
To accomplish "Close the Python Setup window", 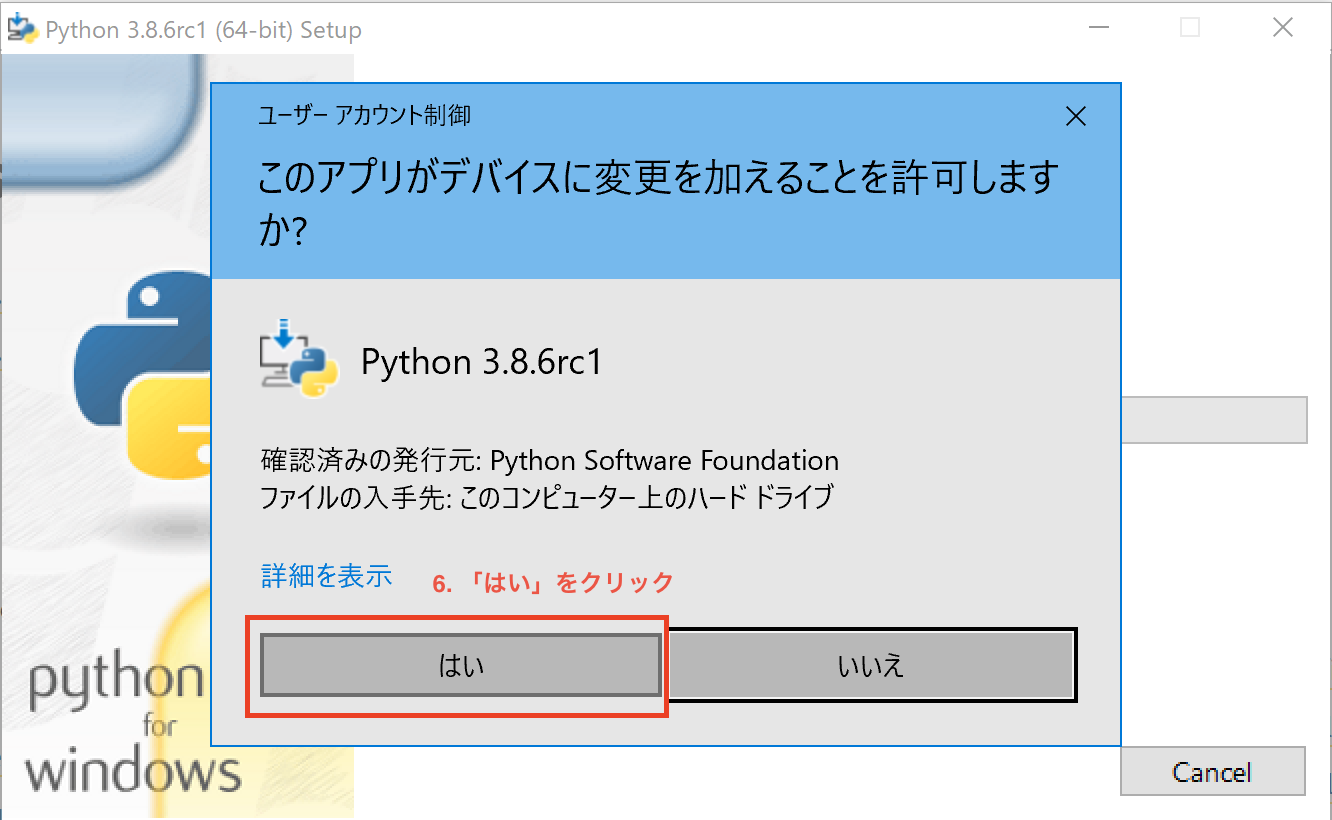I will [1282, 28].
